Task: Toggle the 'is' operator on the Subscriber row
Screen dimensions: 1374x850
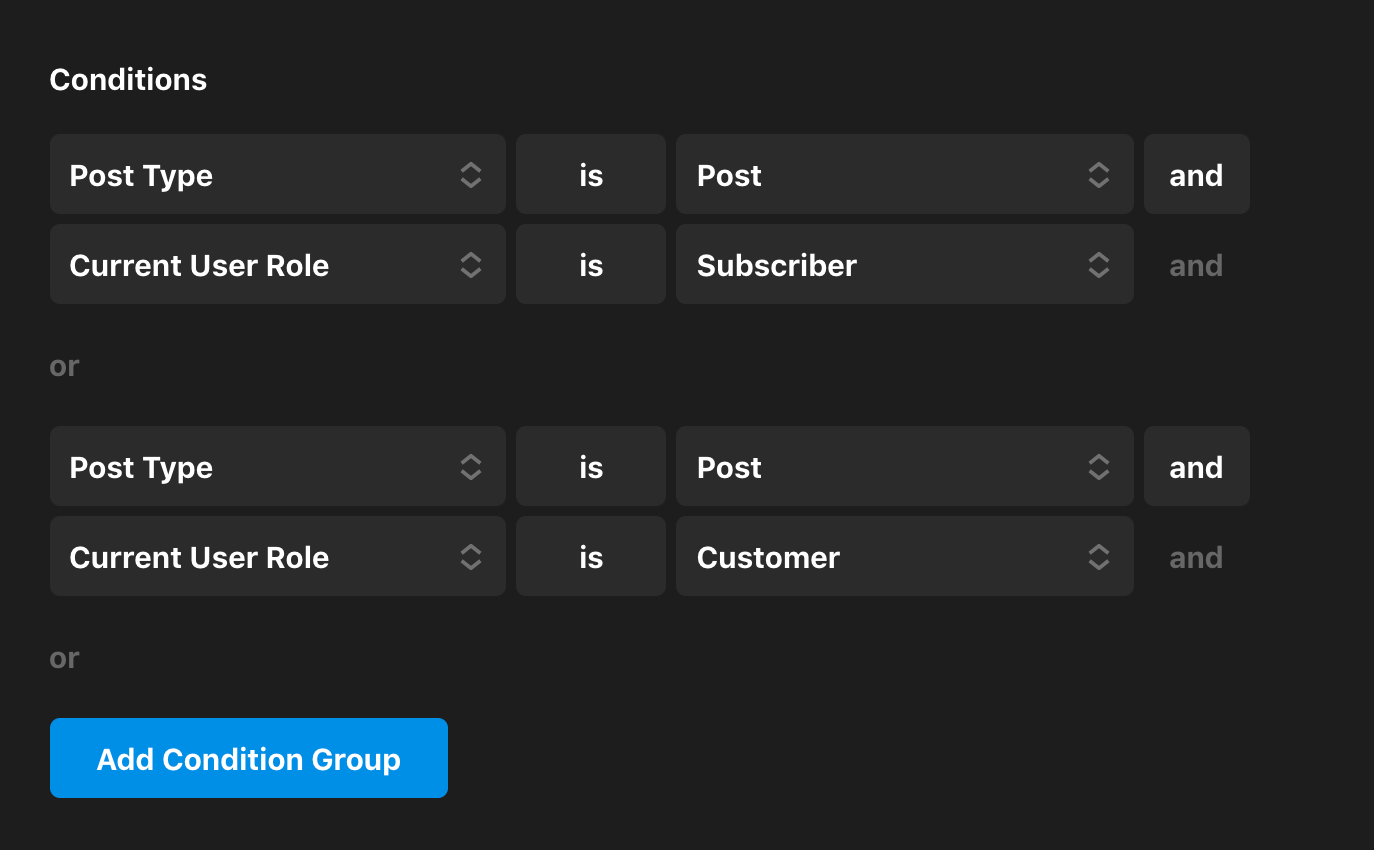Action: (590, 265)
